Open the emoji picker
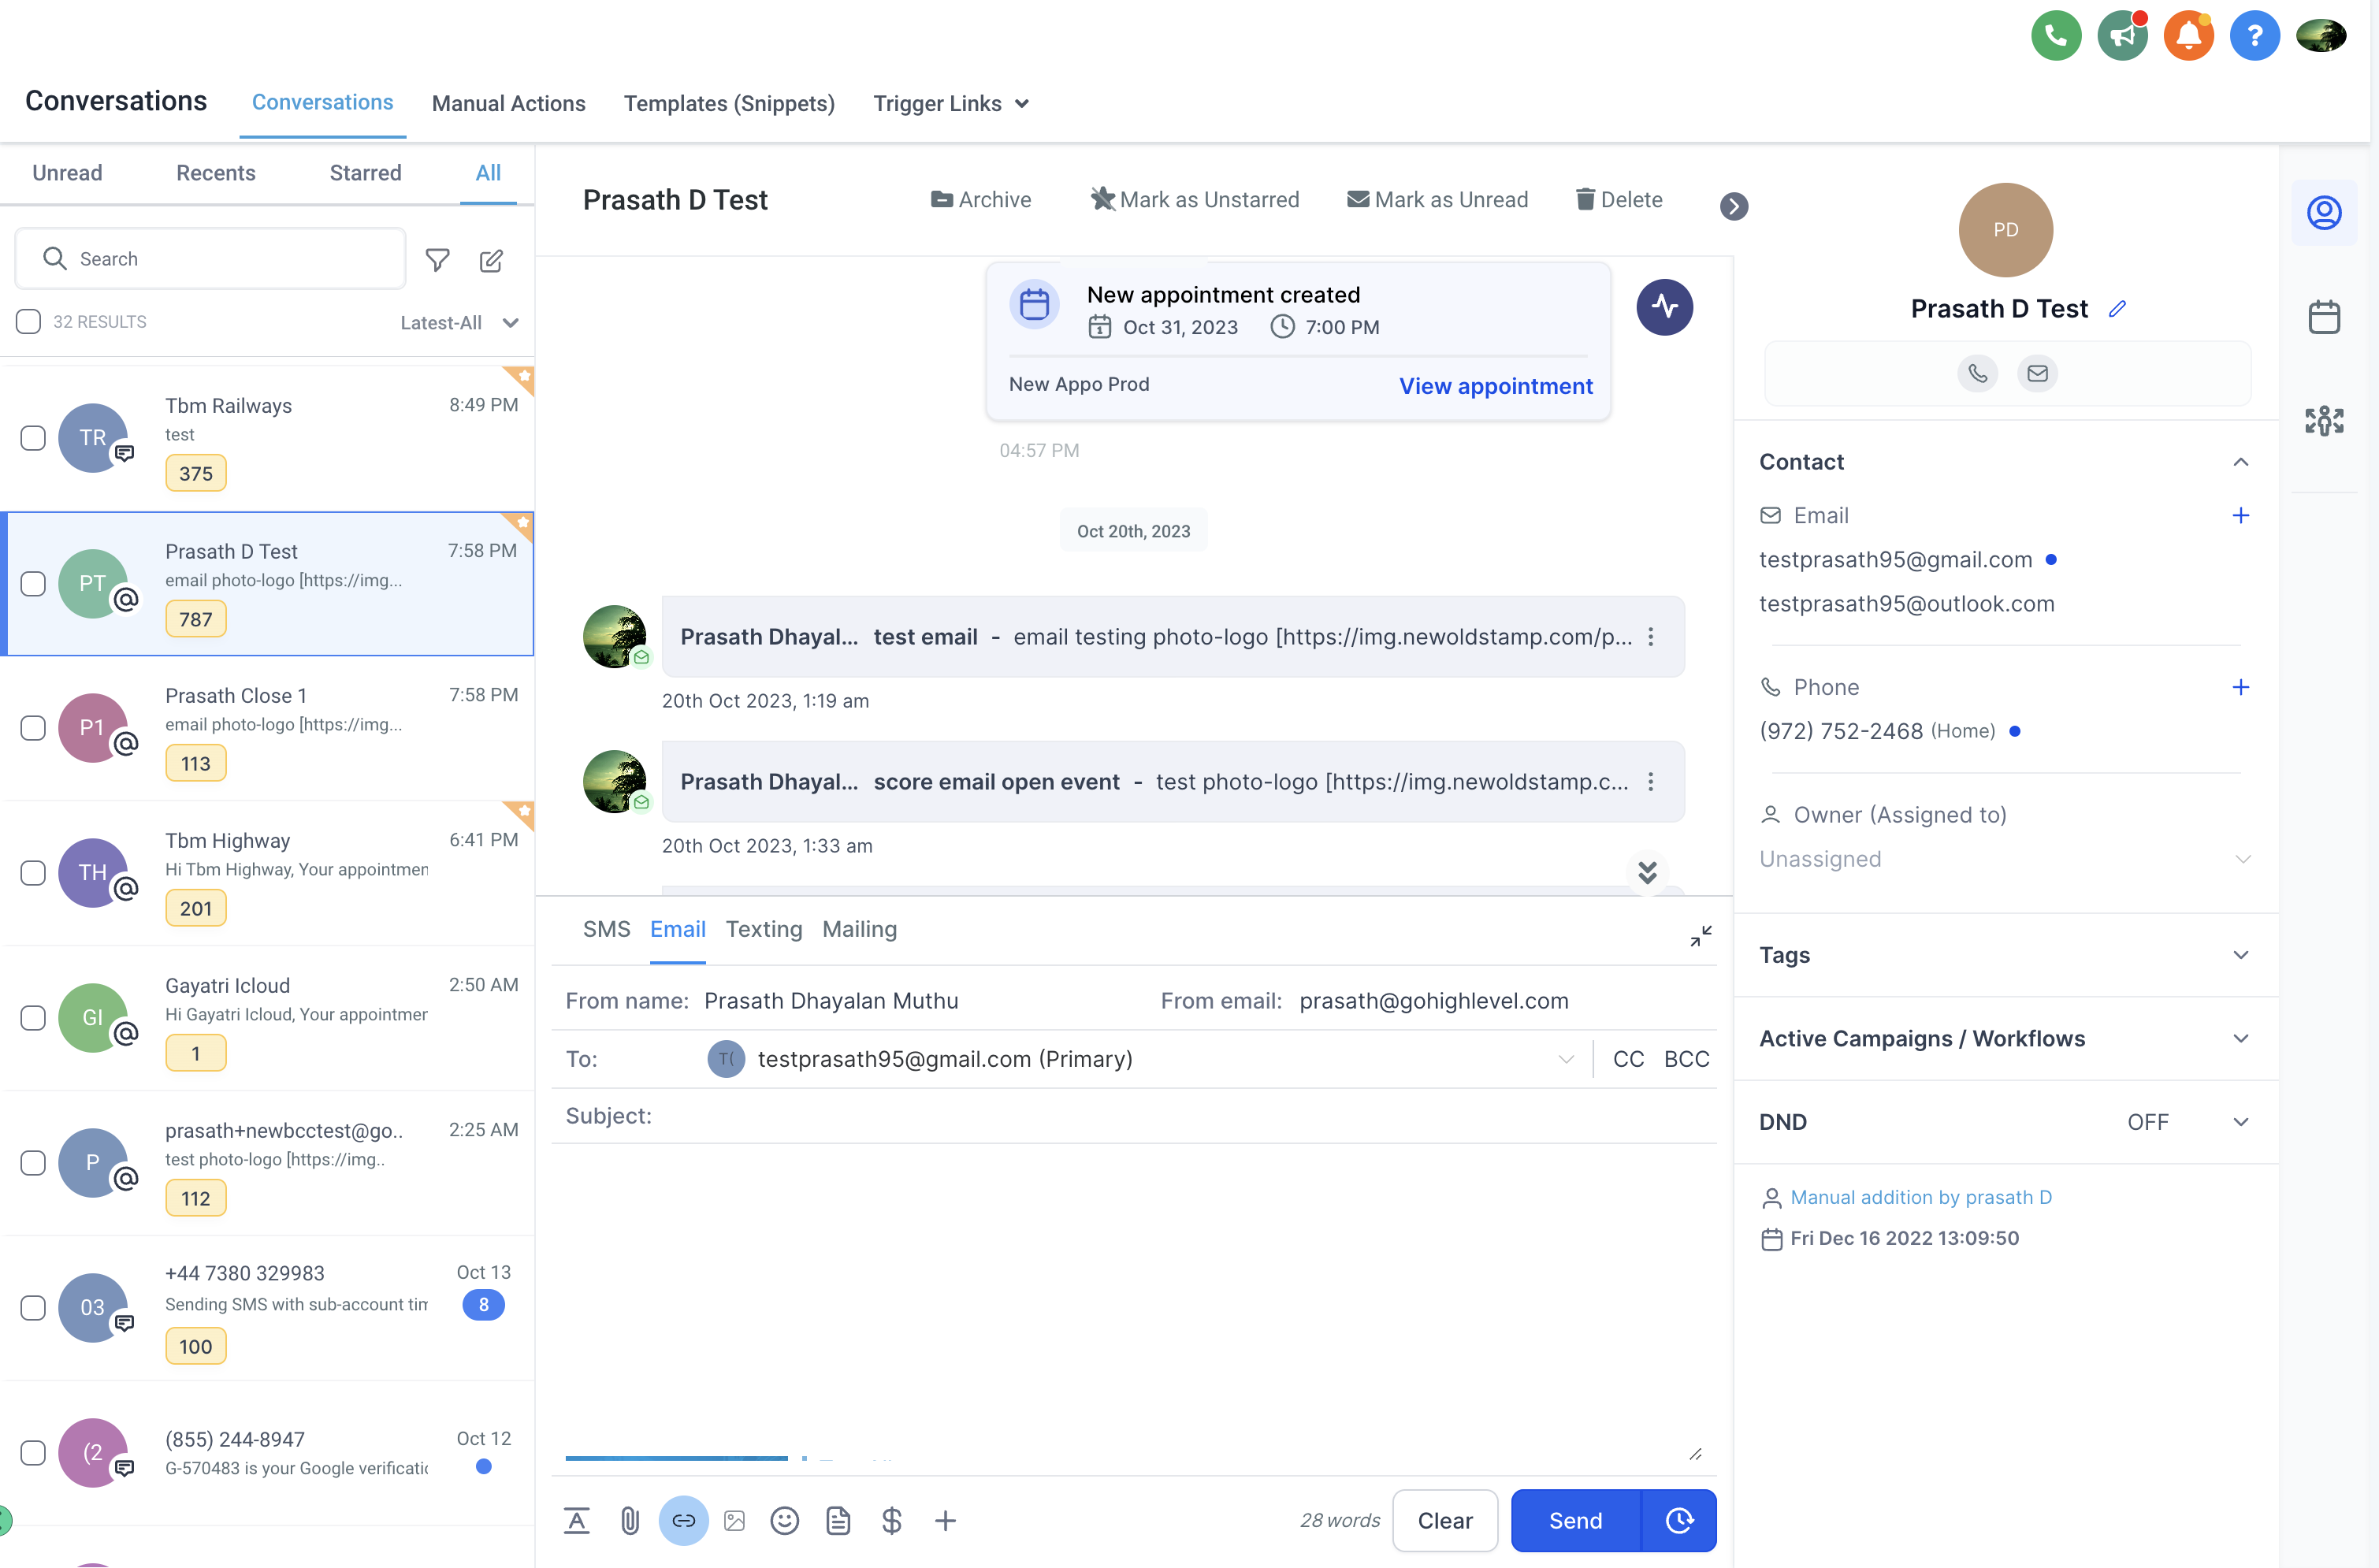Viewport: 2379px width, 1568px height. pyautogui.click(x=784, y=1520)
